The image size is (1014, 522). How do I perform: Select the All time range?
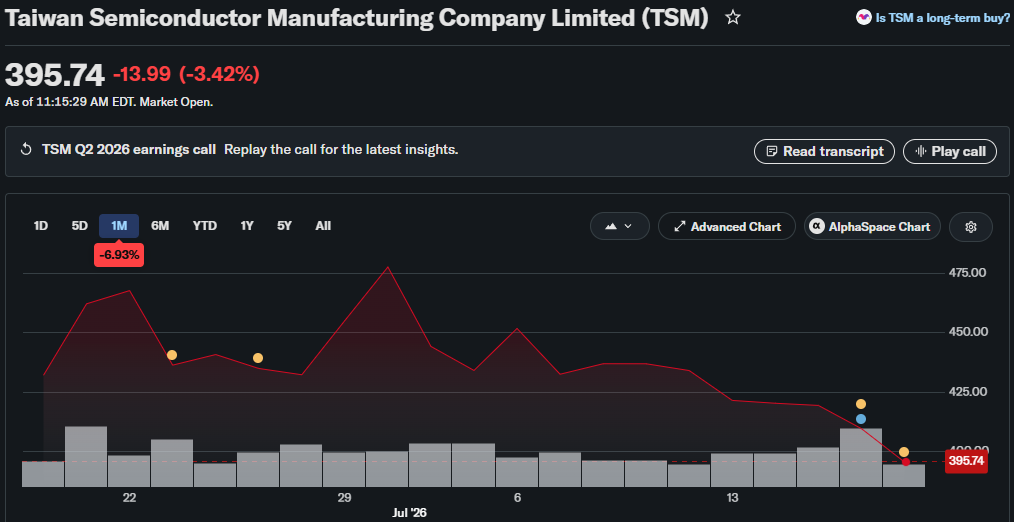click(x=323, y=226)
